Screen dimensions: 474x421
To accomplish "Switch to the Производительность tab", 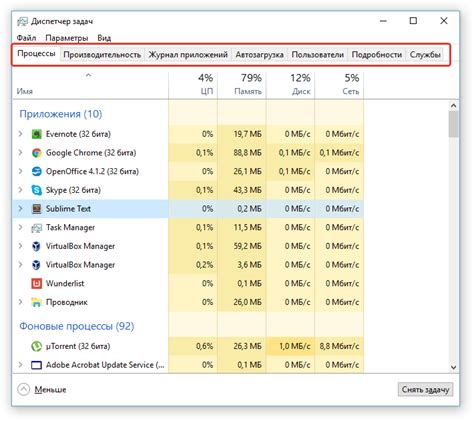I will coord(102,55).
